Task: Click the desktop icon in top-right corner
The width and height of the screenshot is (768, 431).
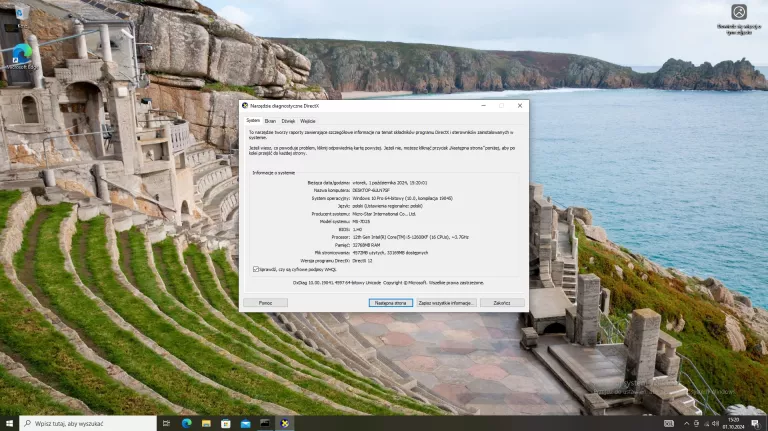Action: pyautogui.click(x=739, y=19)
